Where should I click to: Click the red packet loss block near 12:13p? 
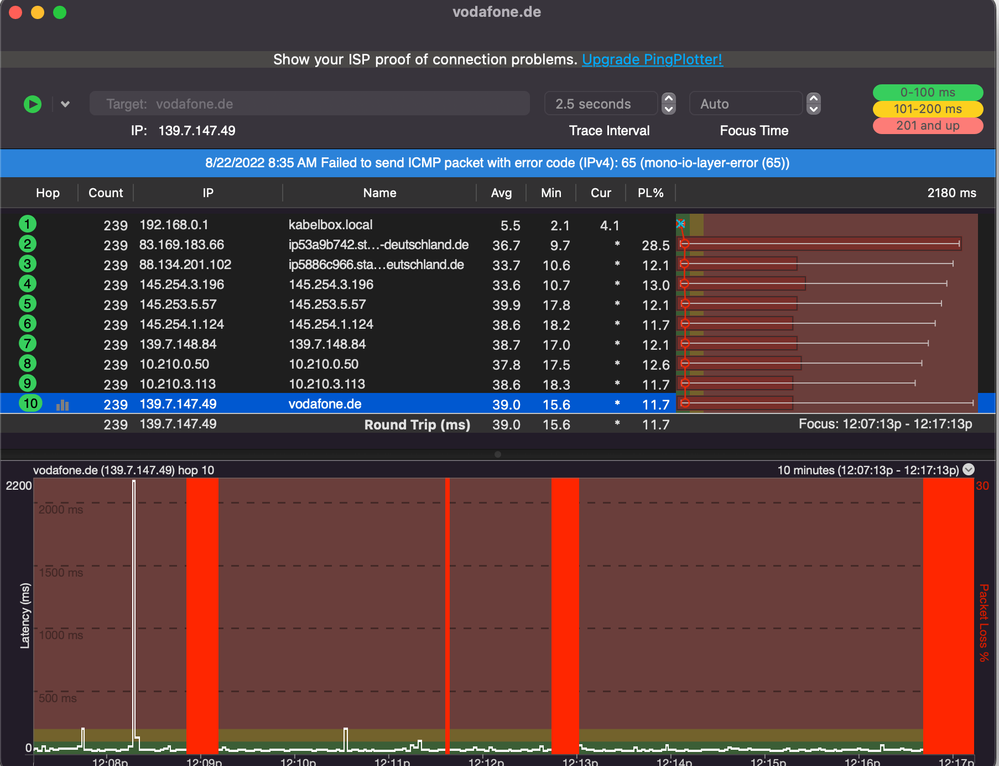tap(565, 616)
